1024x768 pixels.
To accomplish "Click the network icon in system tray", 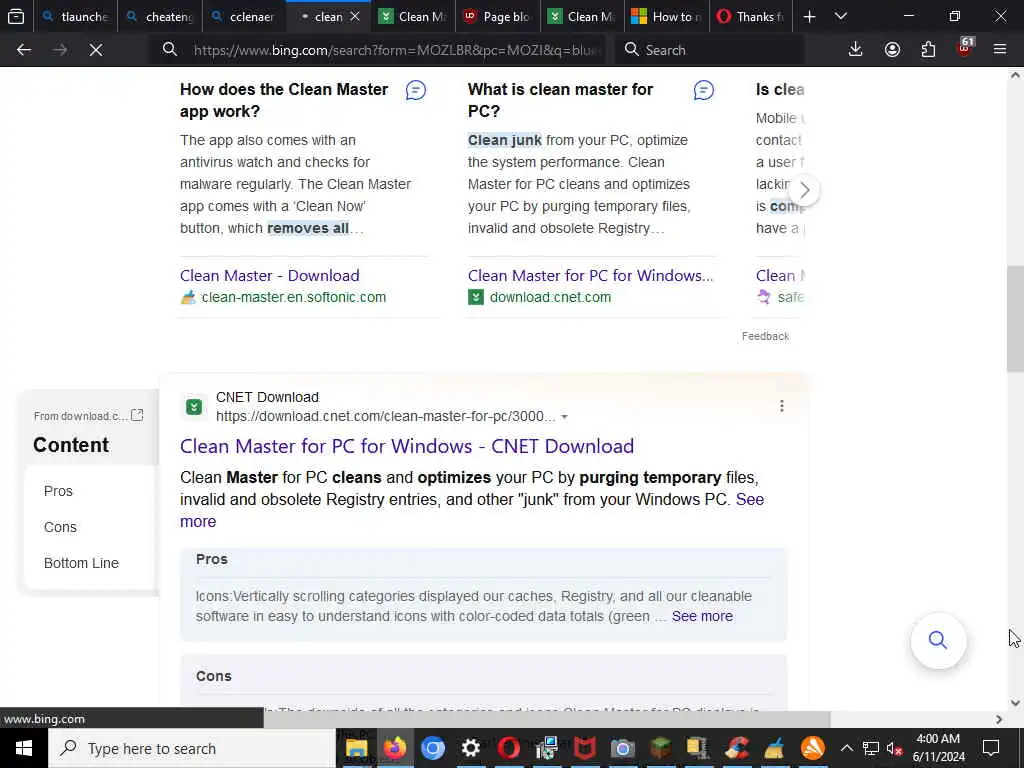I will 871,748.
